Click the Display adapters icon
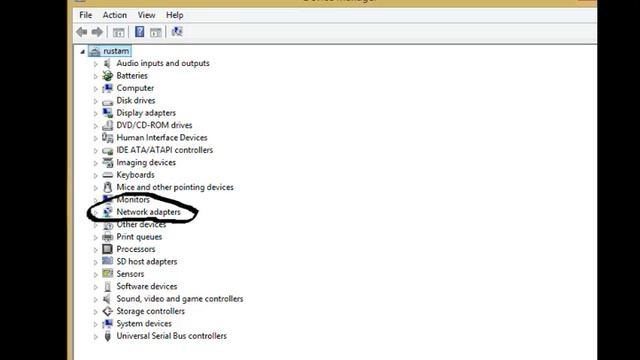Viewport: 640px width, 360px height. (x=107, y=113)
